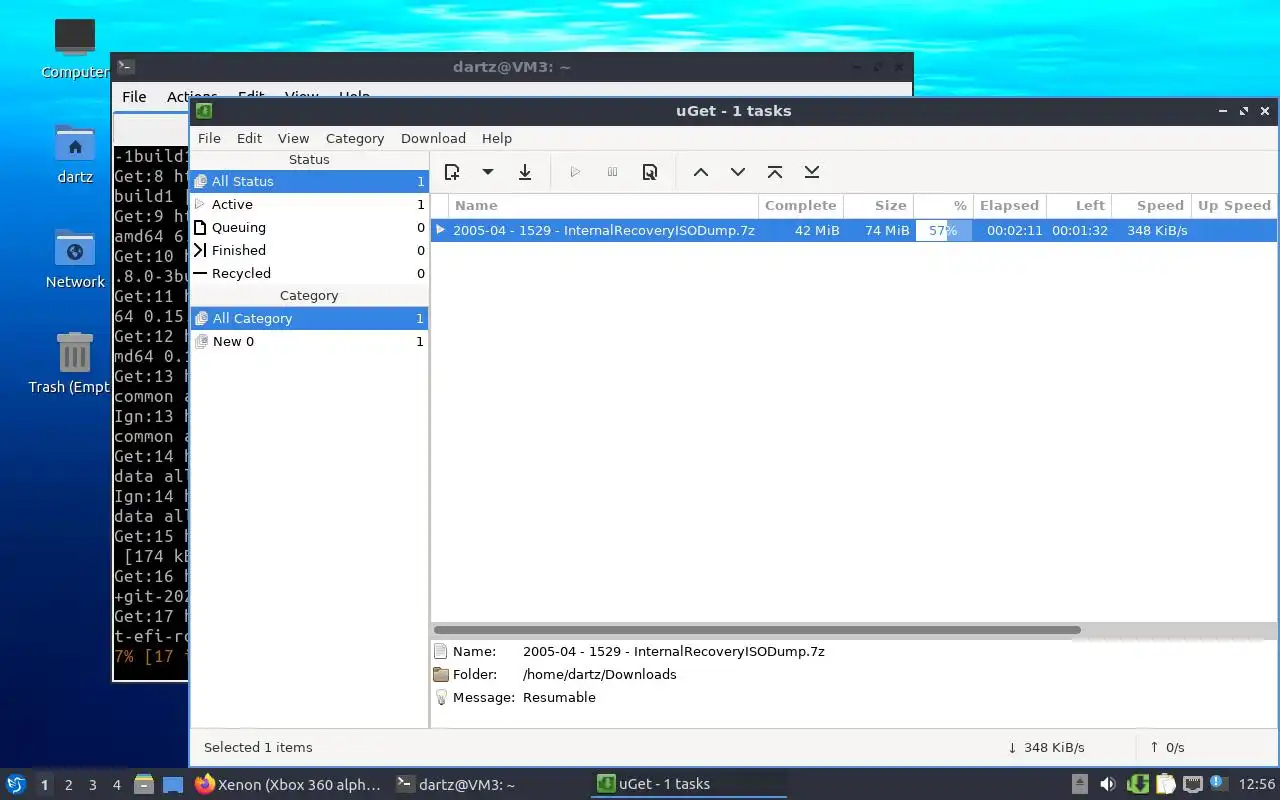Click the uGet window icon in title bar
Image resolution: width=1280 pixels, height=800 pixels.
[204, 111]
